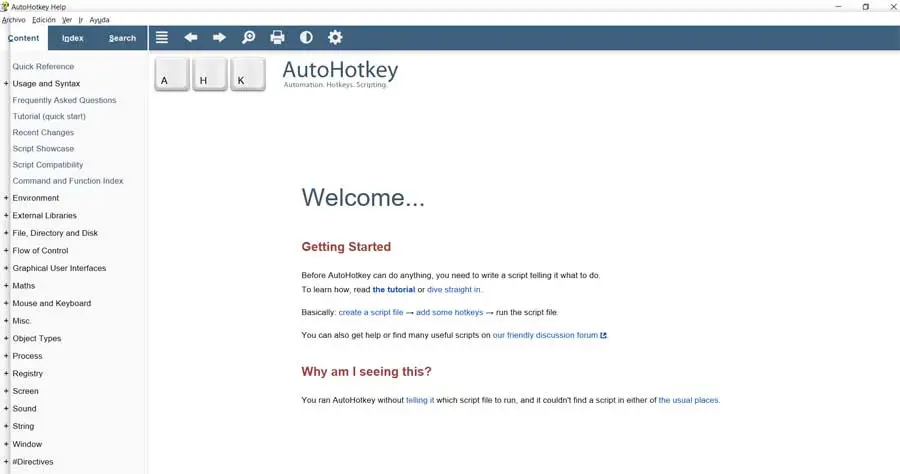
Task: Expand the Sound tree node
Action: coord(6,409)
